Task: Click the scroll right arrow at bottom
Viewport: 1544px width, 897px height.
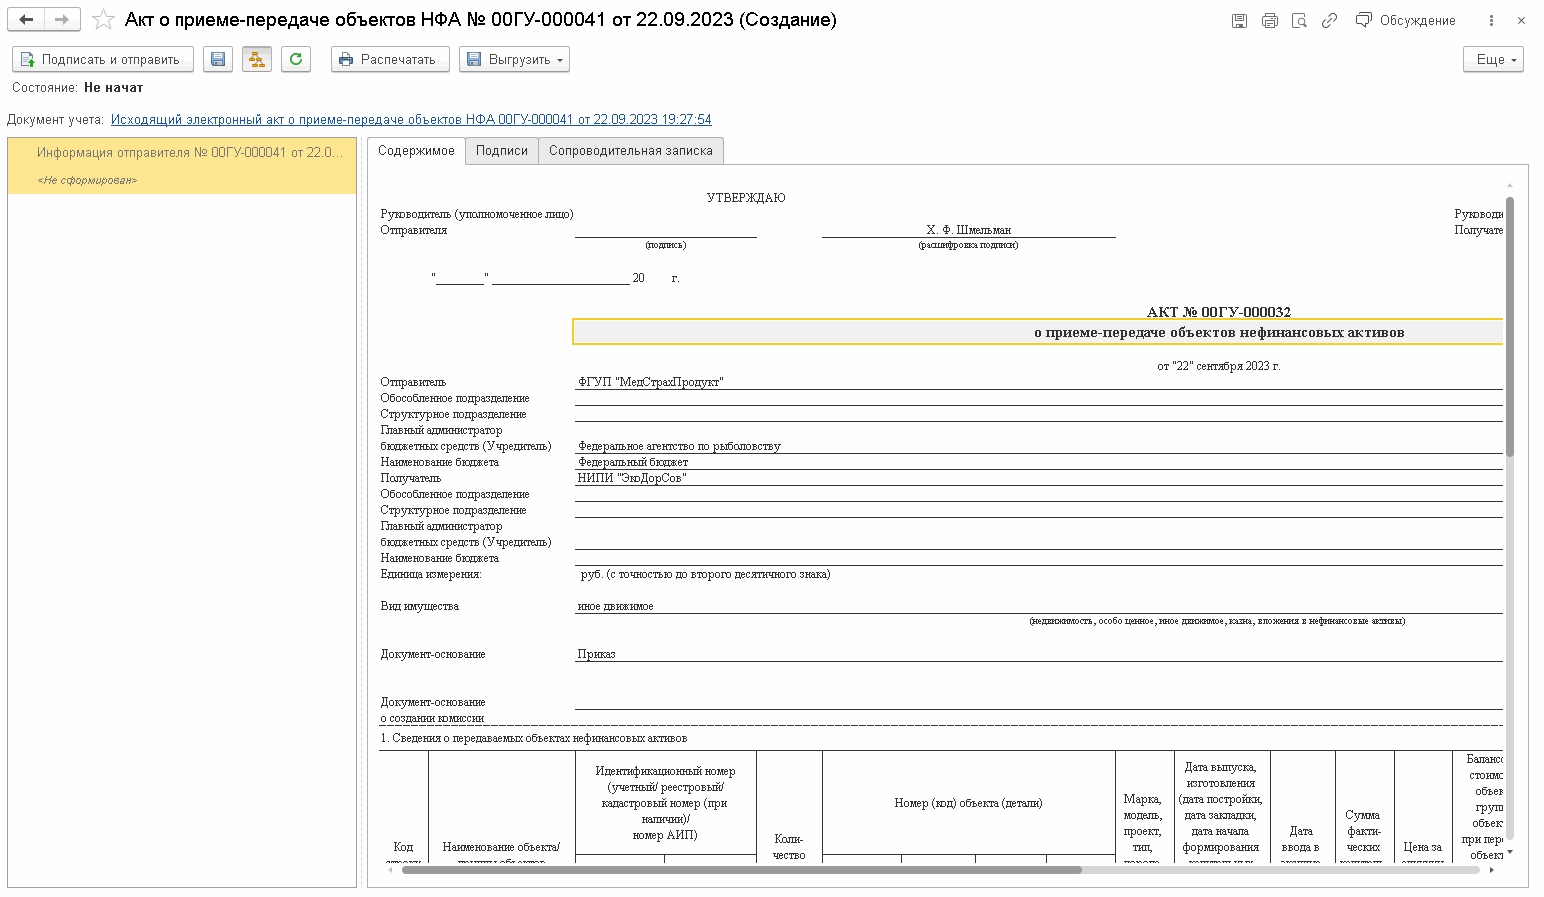Action: (x=1492, y=870)
